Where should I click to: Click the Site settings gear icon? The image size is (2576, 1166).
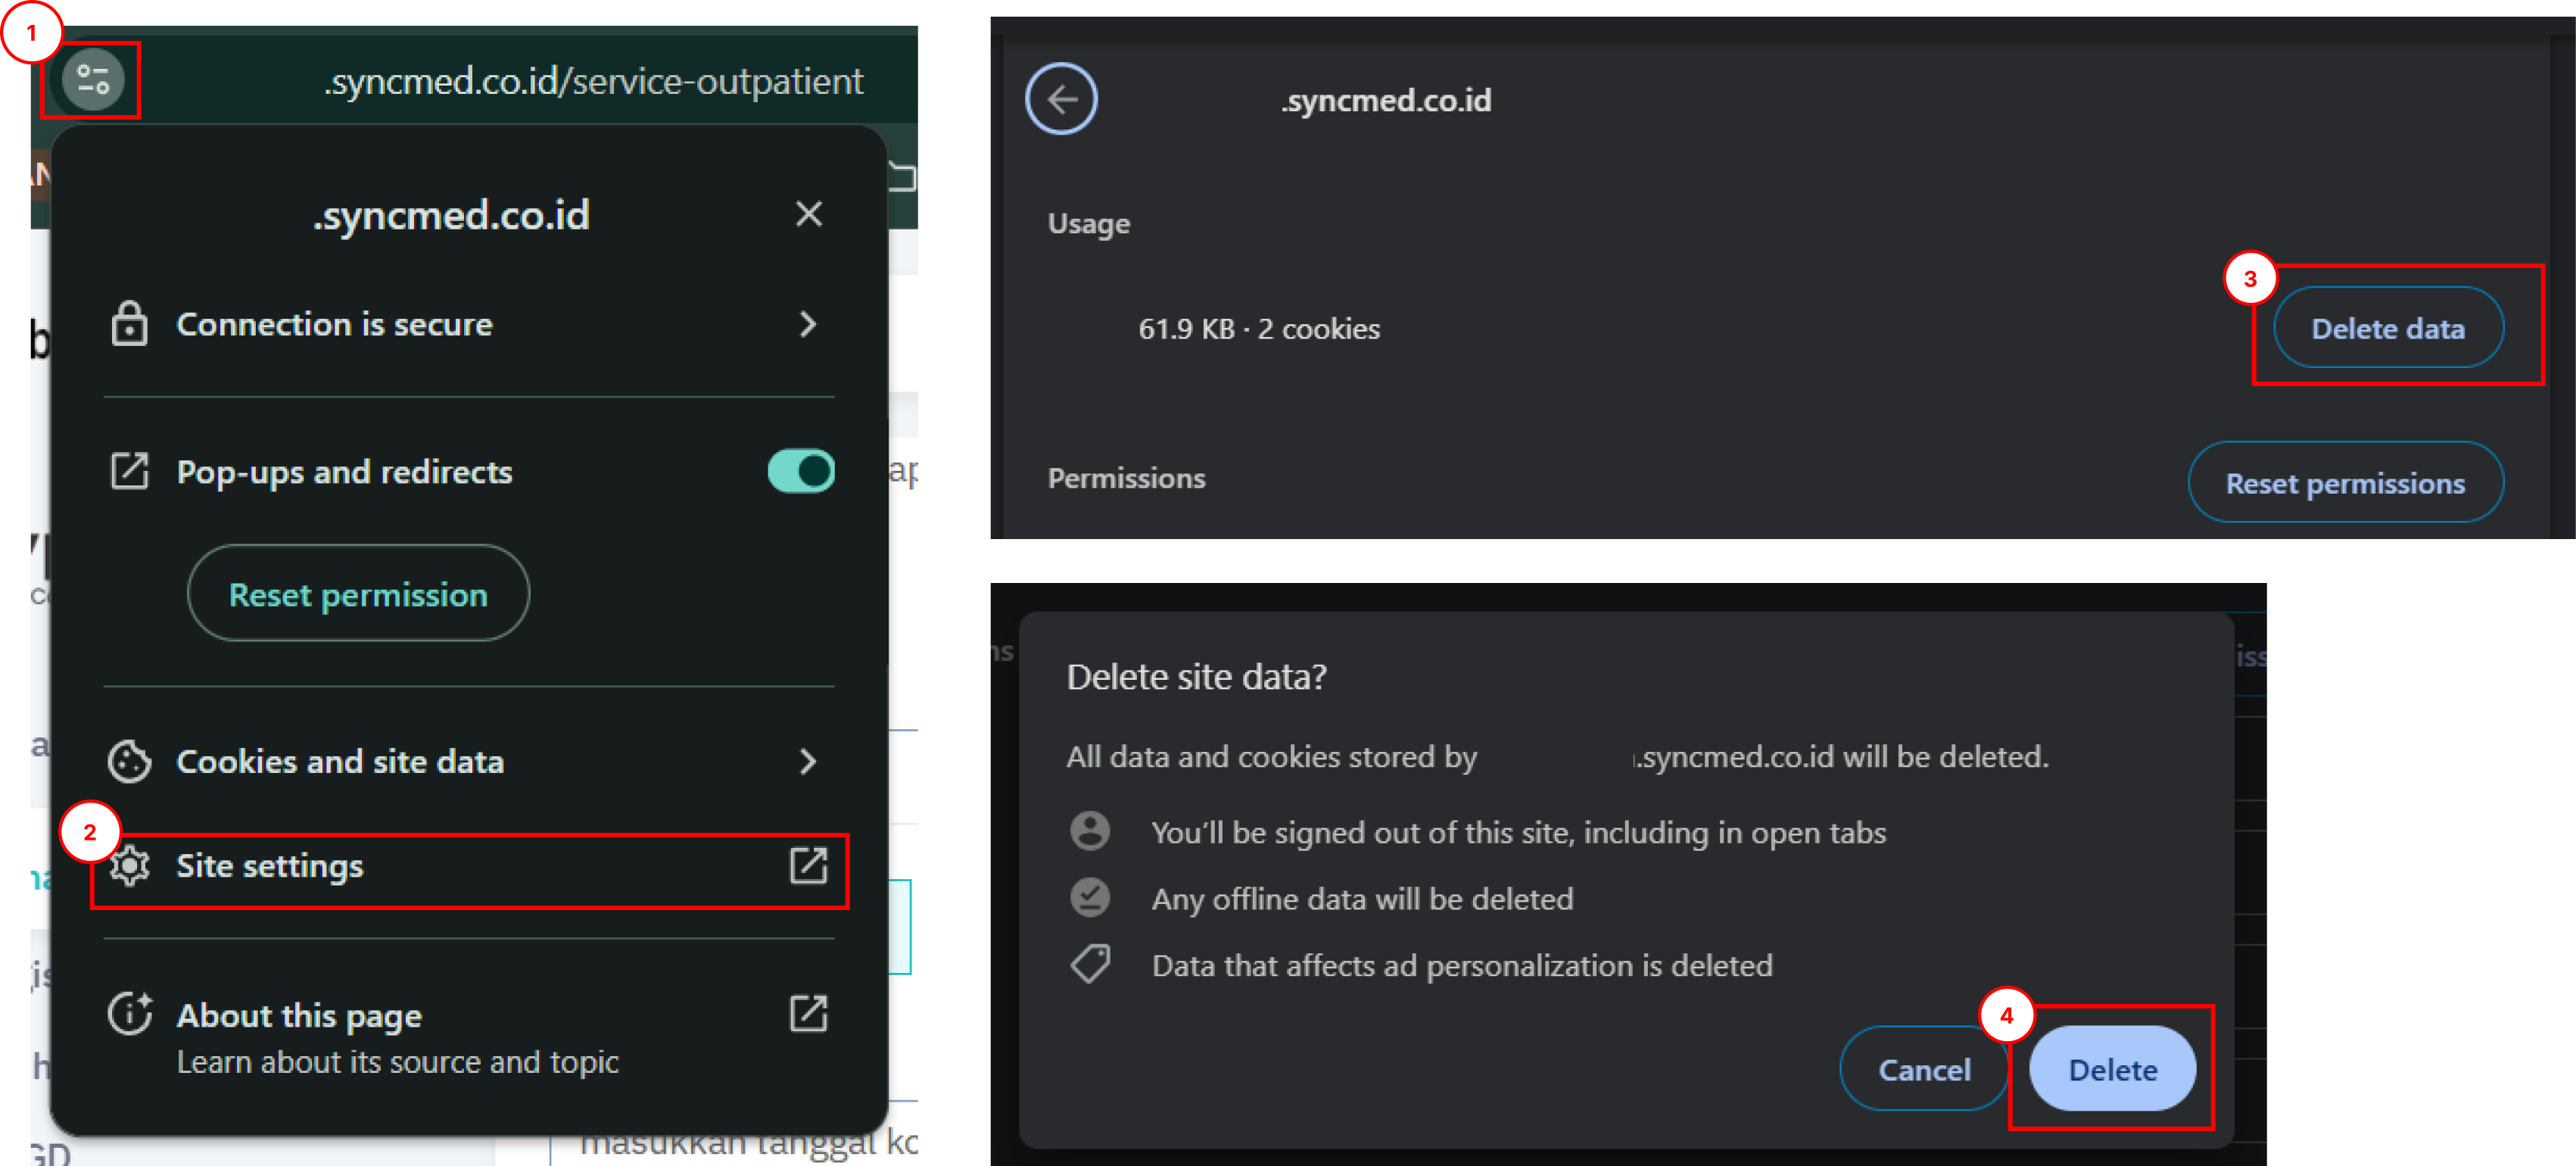point(130,866)
